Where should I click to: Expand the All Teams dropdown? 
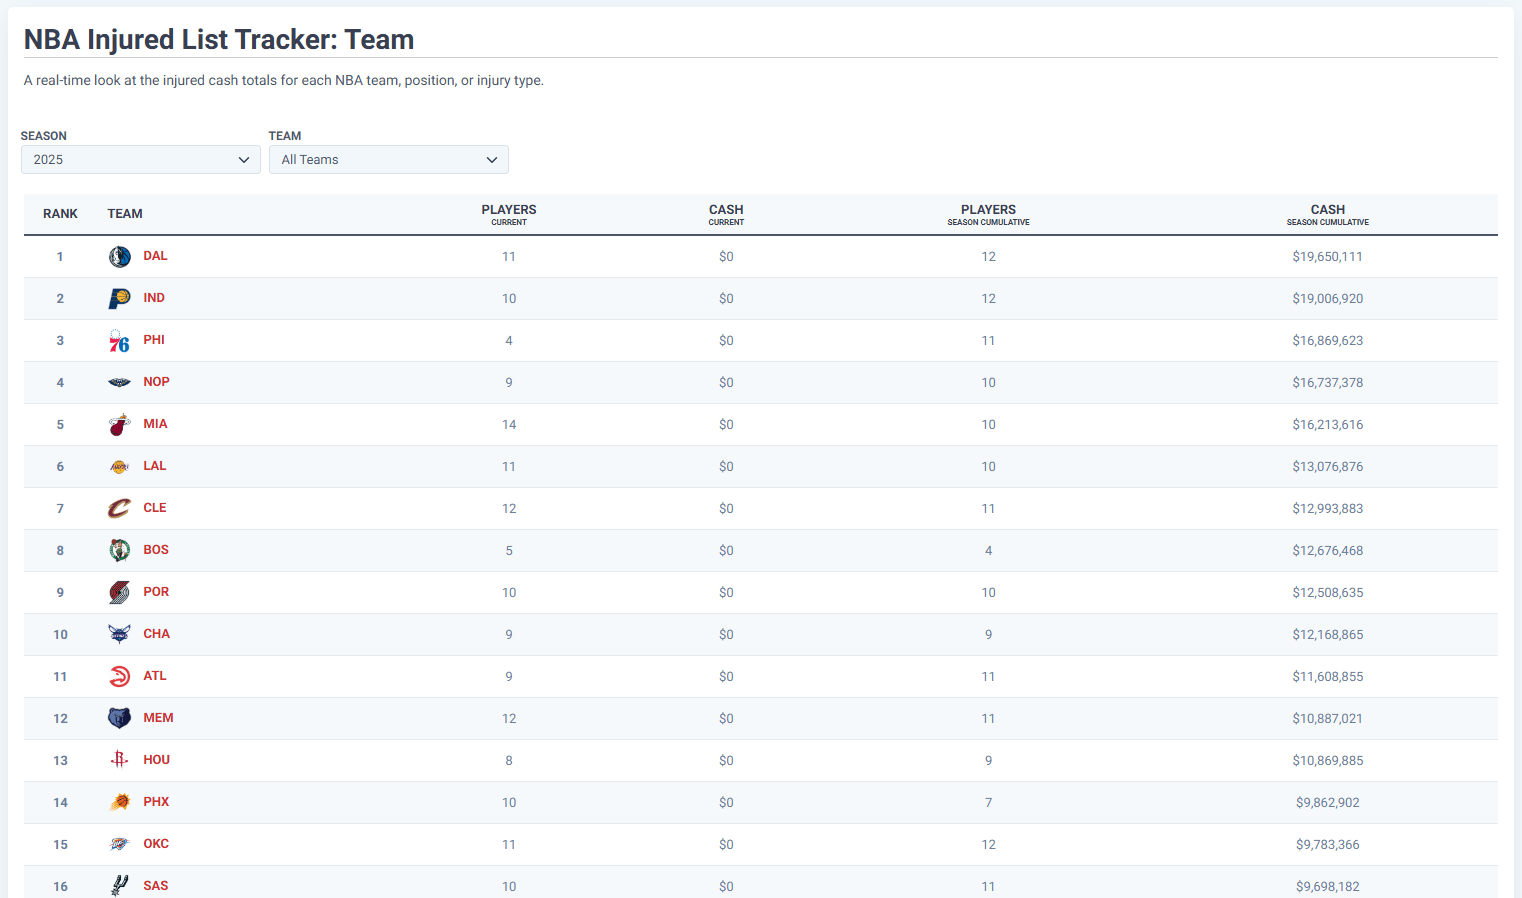[x=388, y=160]
